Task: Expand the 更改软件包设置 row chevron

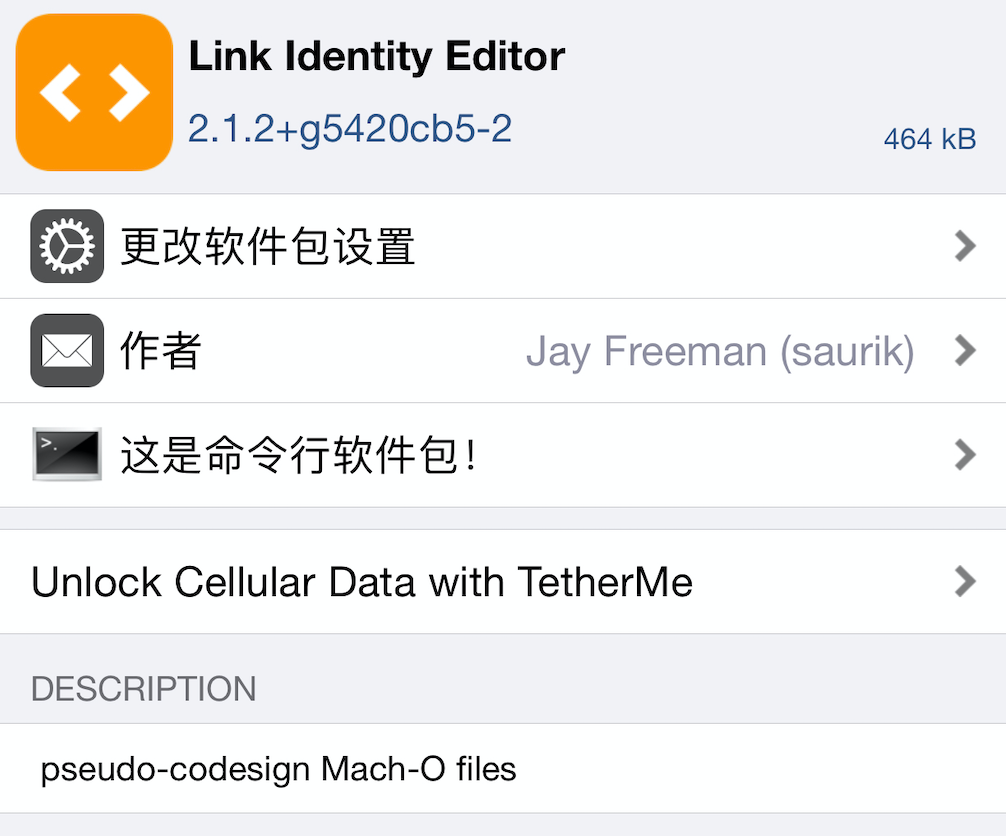Action: pyautogui.click(x=964, y=246)
